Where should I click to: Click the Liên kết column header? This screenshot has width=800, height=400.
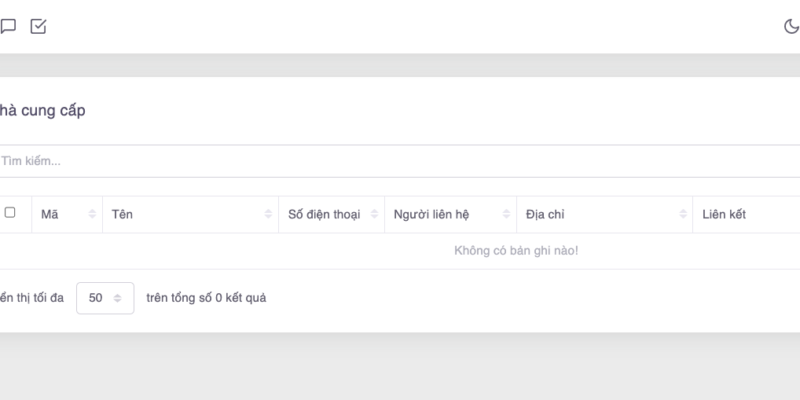pyautogui.click(x=724, y=215)
